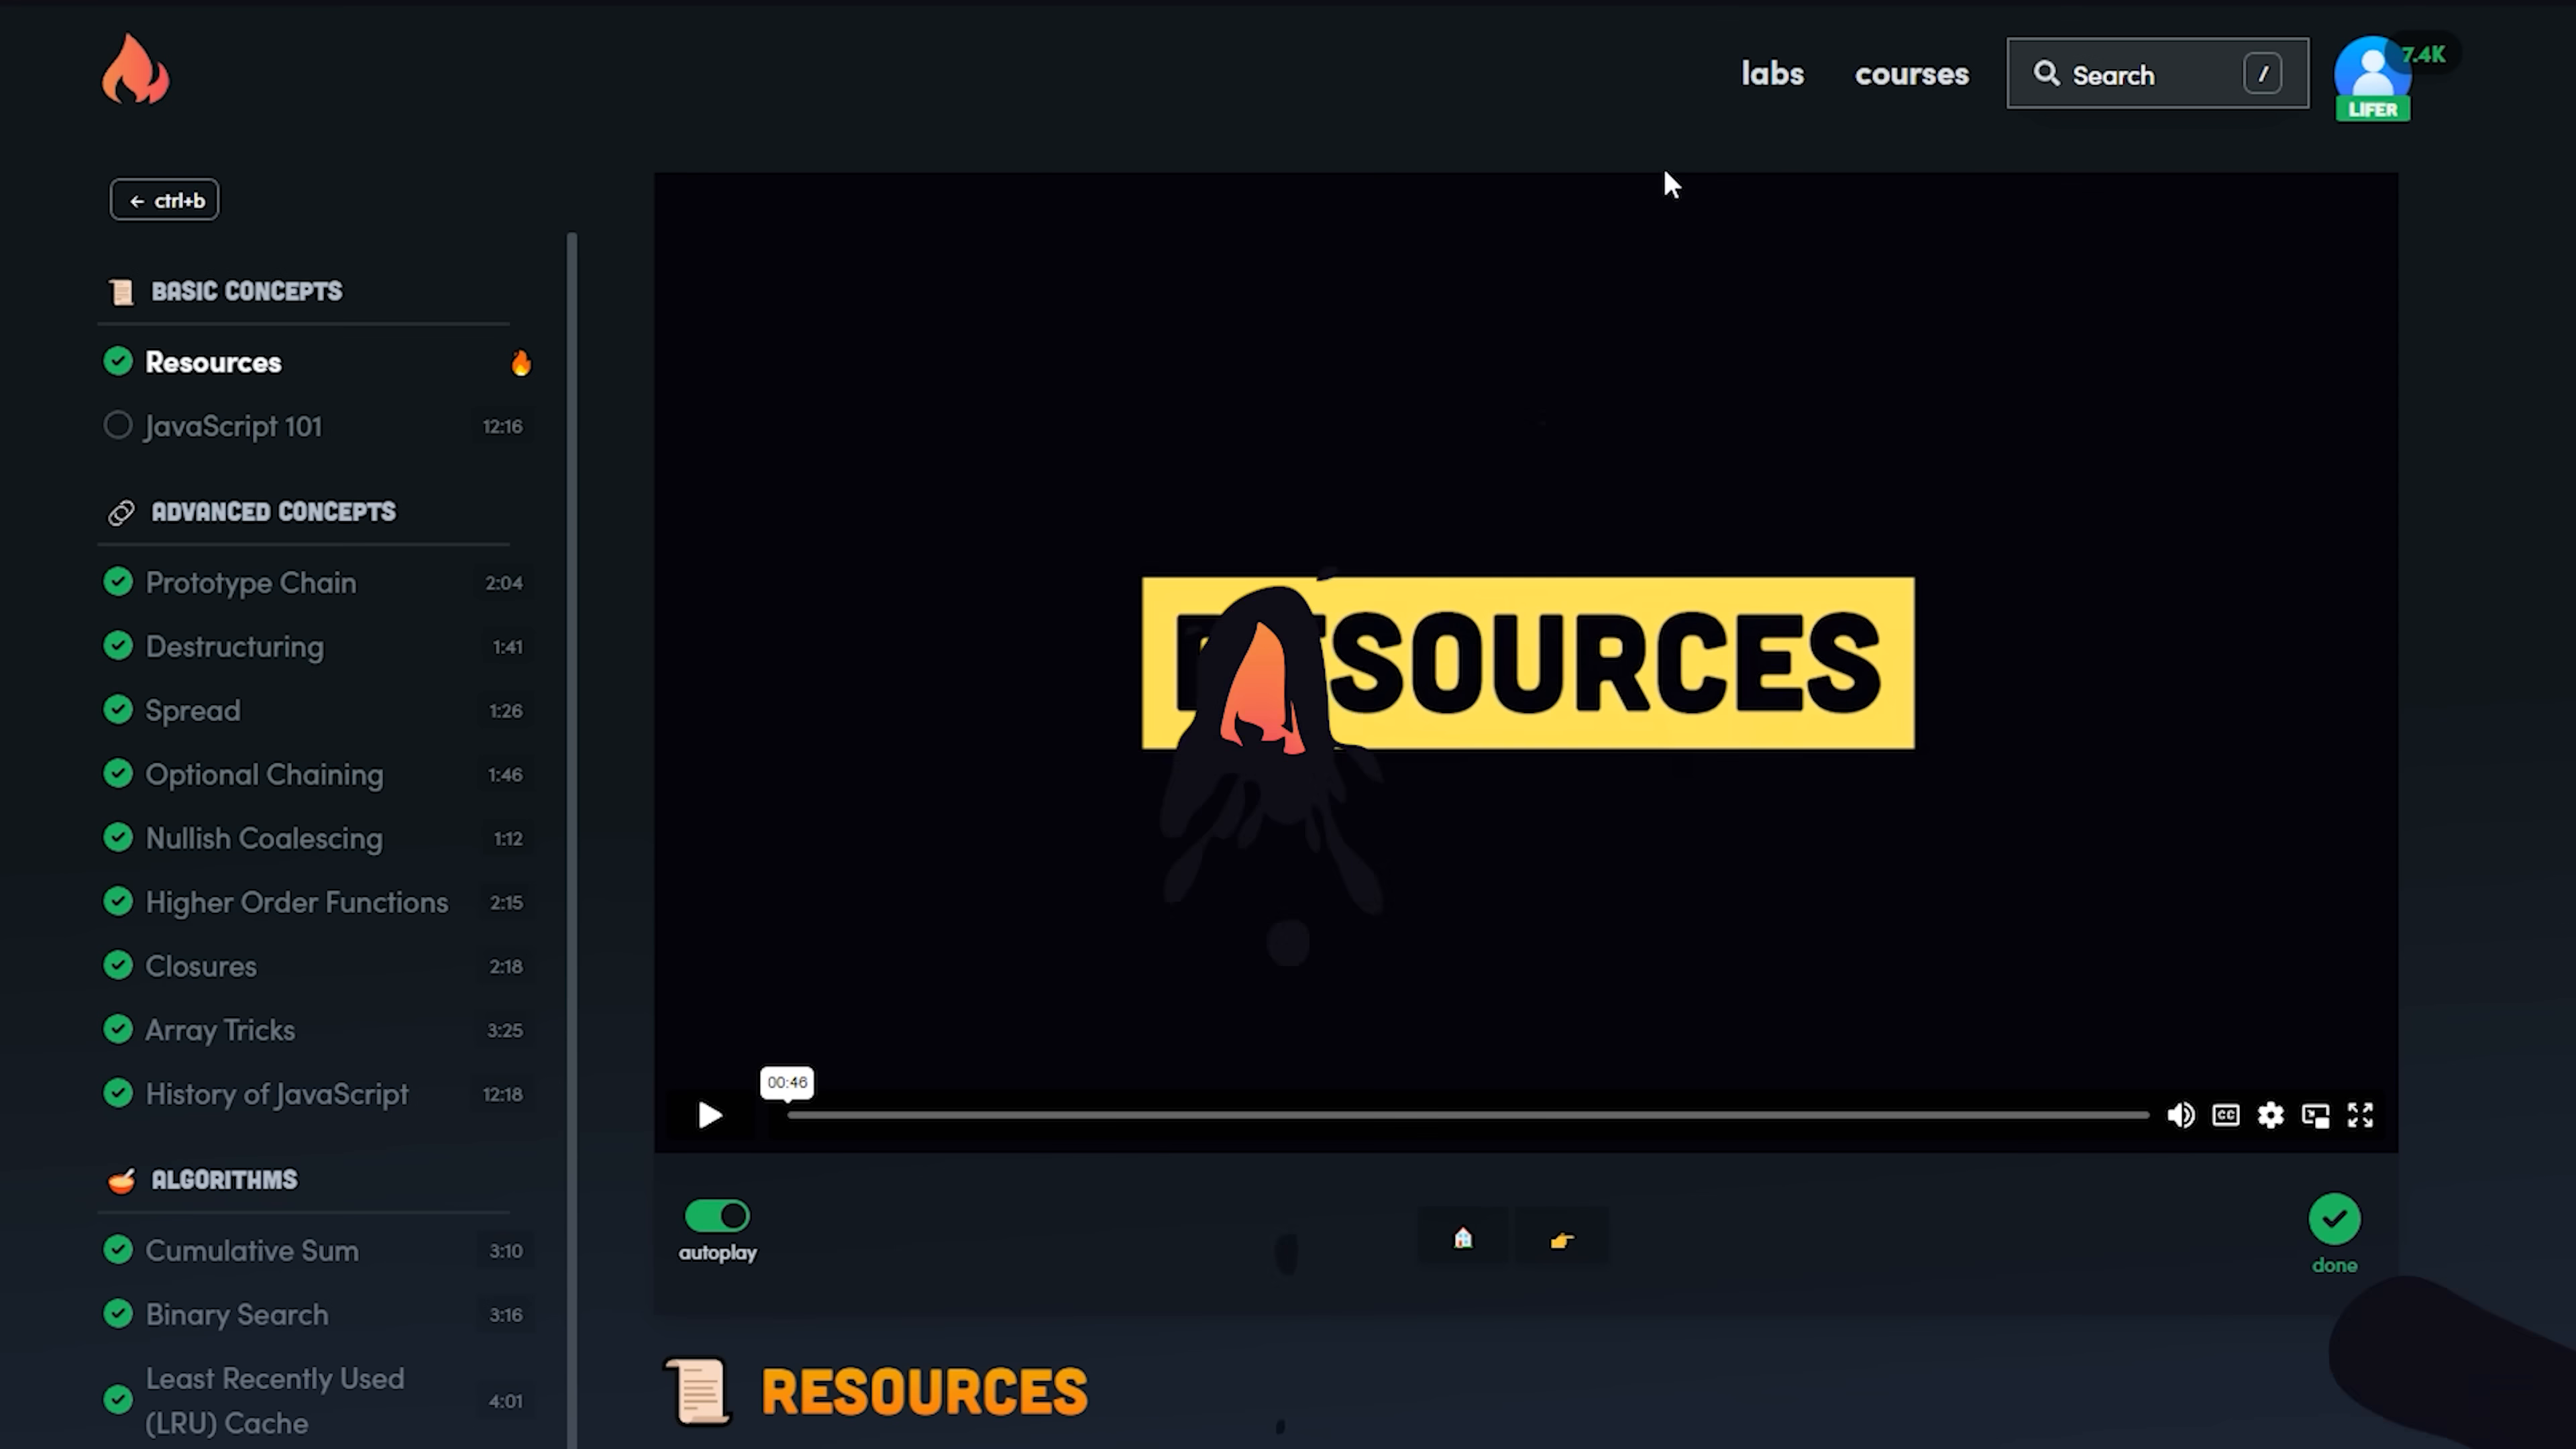Viewport: 2576px width, 1449px height.
Task: Mute the video volume
Action: tap(2180, 1115)
